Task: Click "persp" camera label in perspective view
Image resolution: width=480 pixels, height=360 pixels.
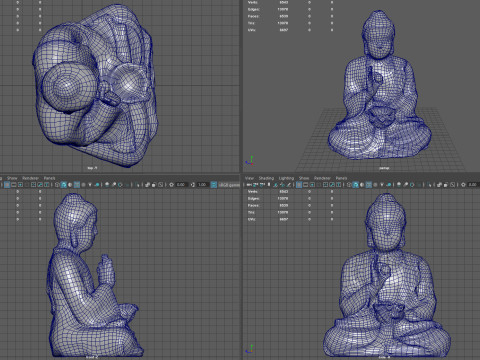Action: (x=384, y=168)
